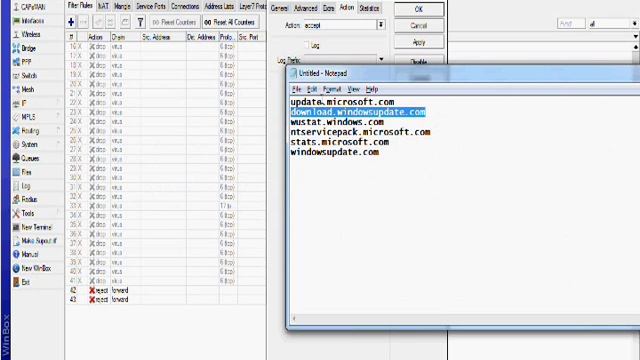Switch to the Mangle tab
The height and width of the screenshot is (360, 640).
(x=122, y=6)
